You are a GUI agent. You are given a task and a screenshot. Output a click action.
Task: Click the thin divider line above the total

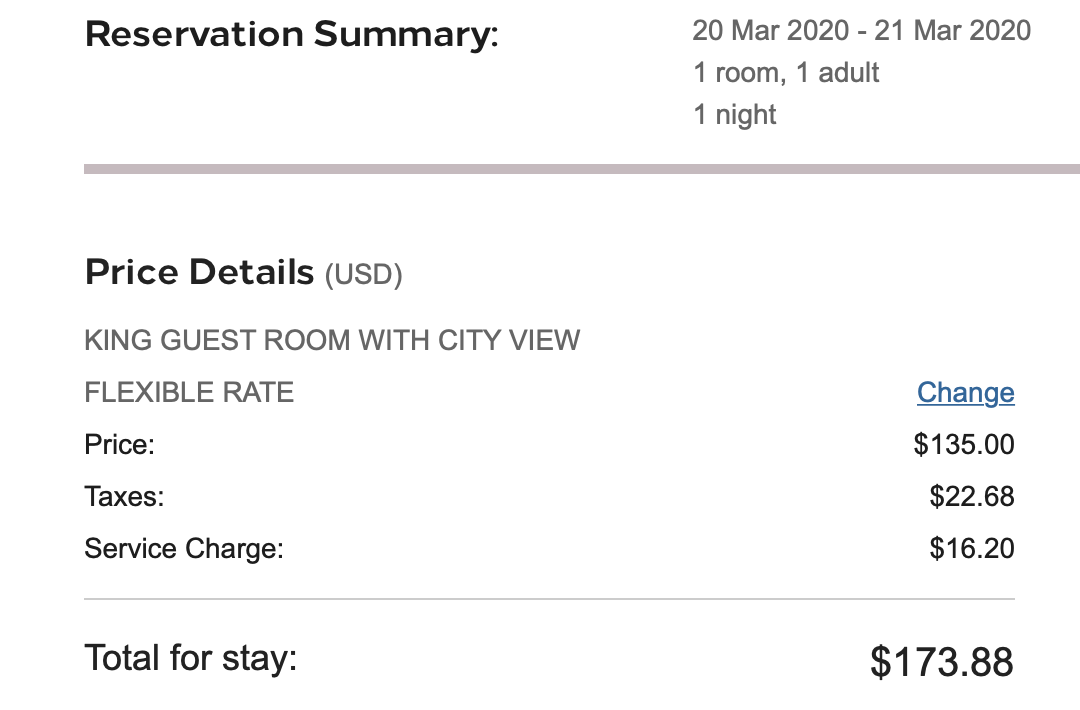(x=549, y=599)
